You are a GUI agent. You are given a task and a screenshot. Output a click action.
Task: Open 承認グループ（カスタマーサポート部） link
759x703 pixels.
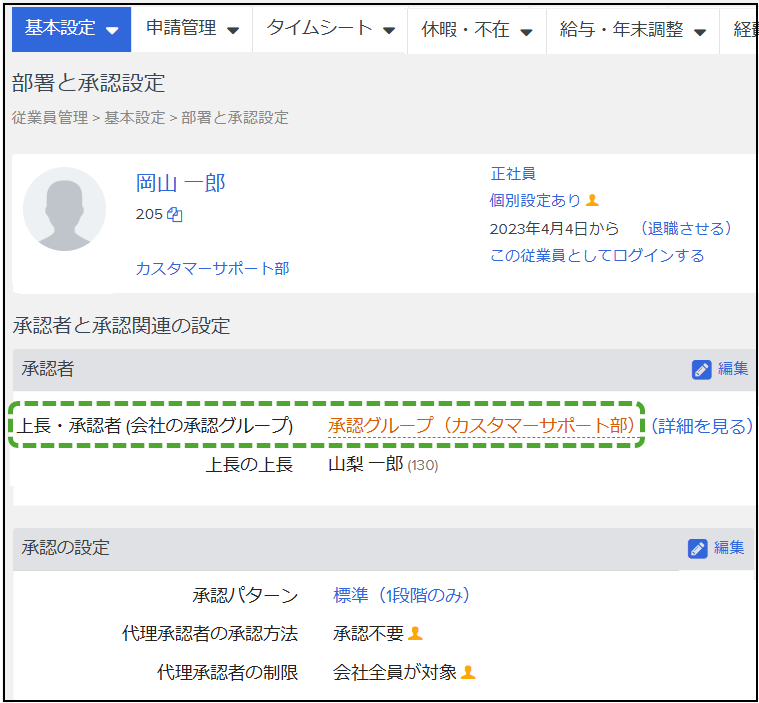[480, 425]
